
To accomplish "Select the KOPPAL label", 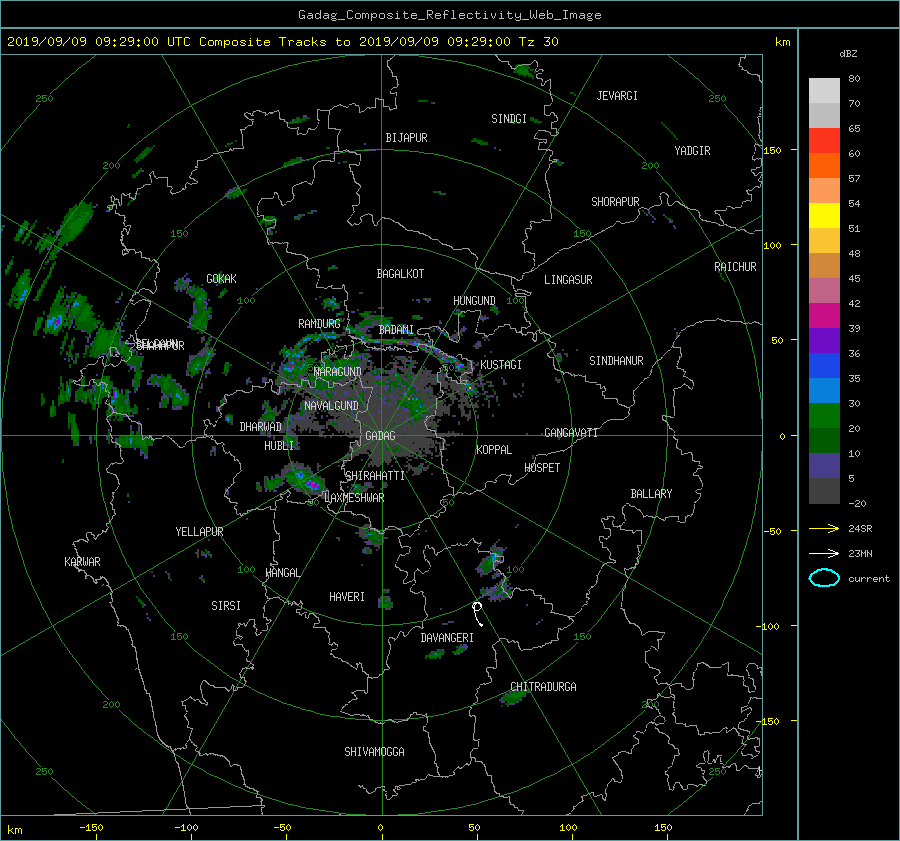I will tap(494, 450).
